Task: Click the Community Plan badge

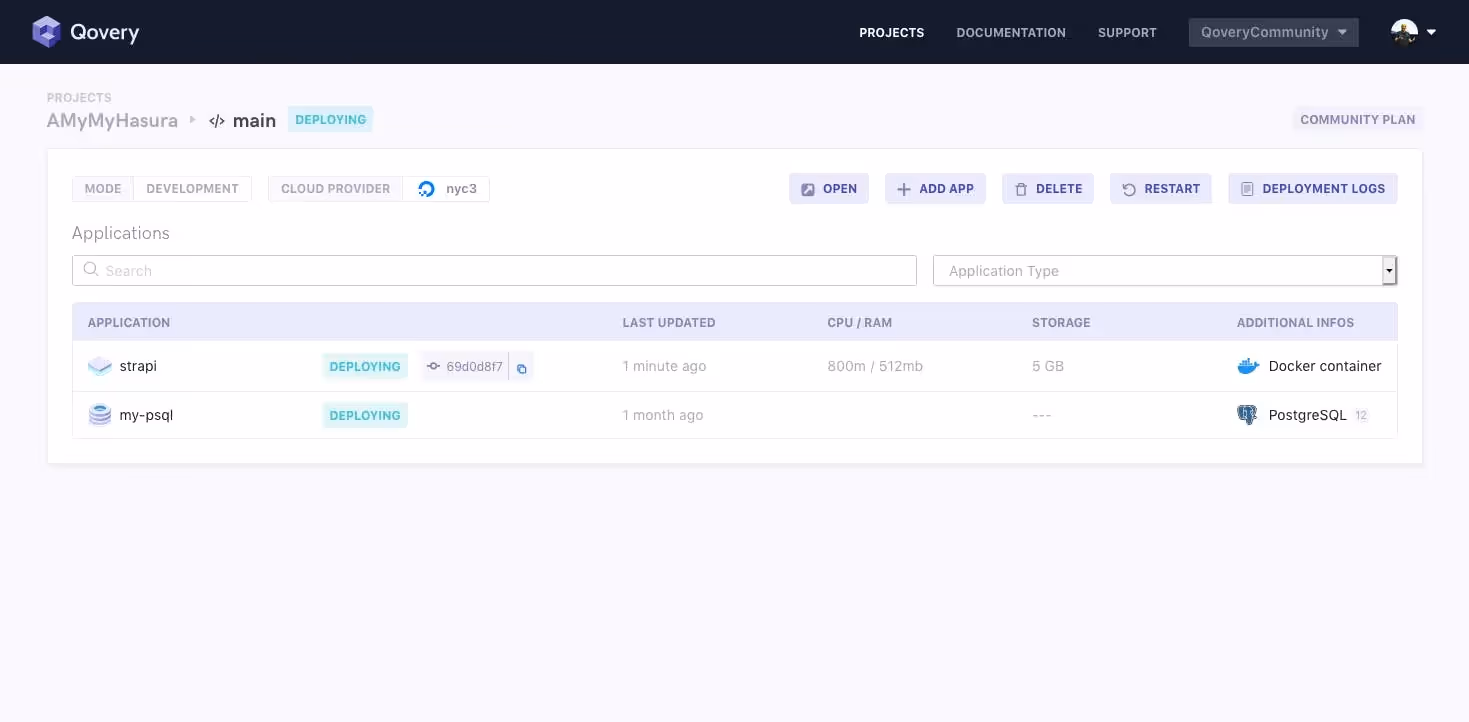Action: pos(1358,120)
